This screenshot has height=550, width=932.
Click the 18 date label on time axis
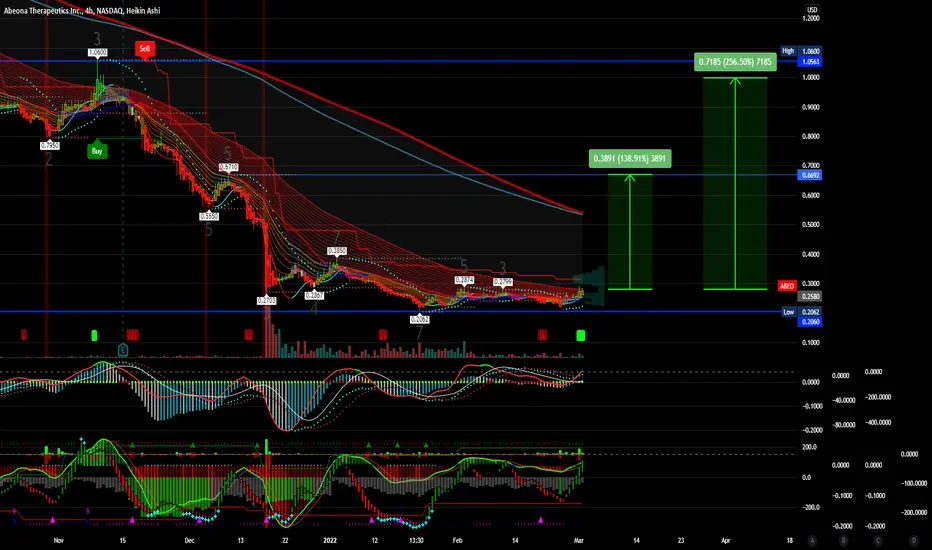tap(789, 540)
